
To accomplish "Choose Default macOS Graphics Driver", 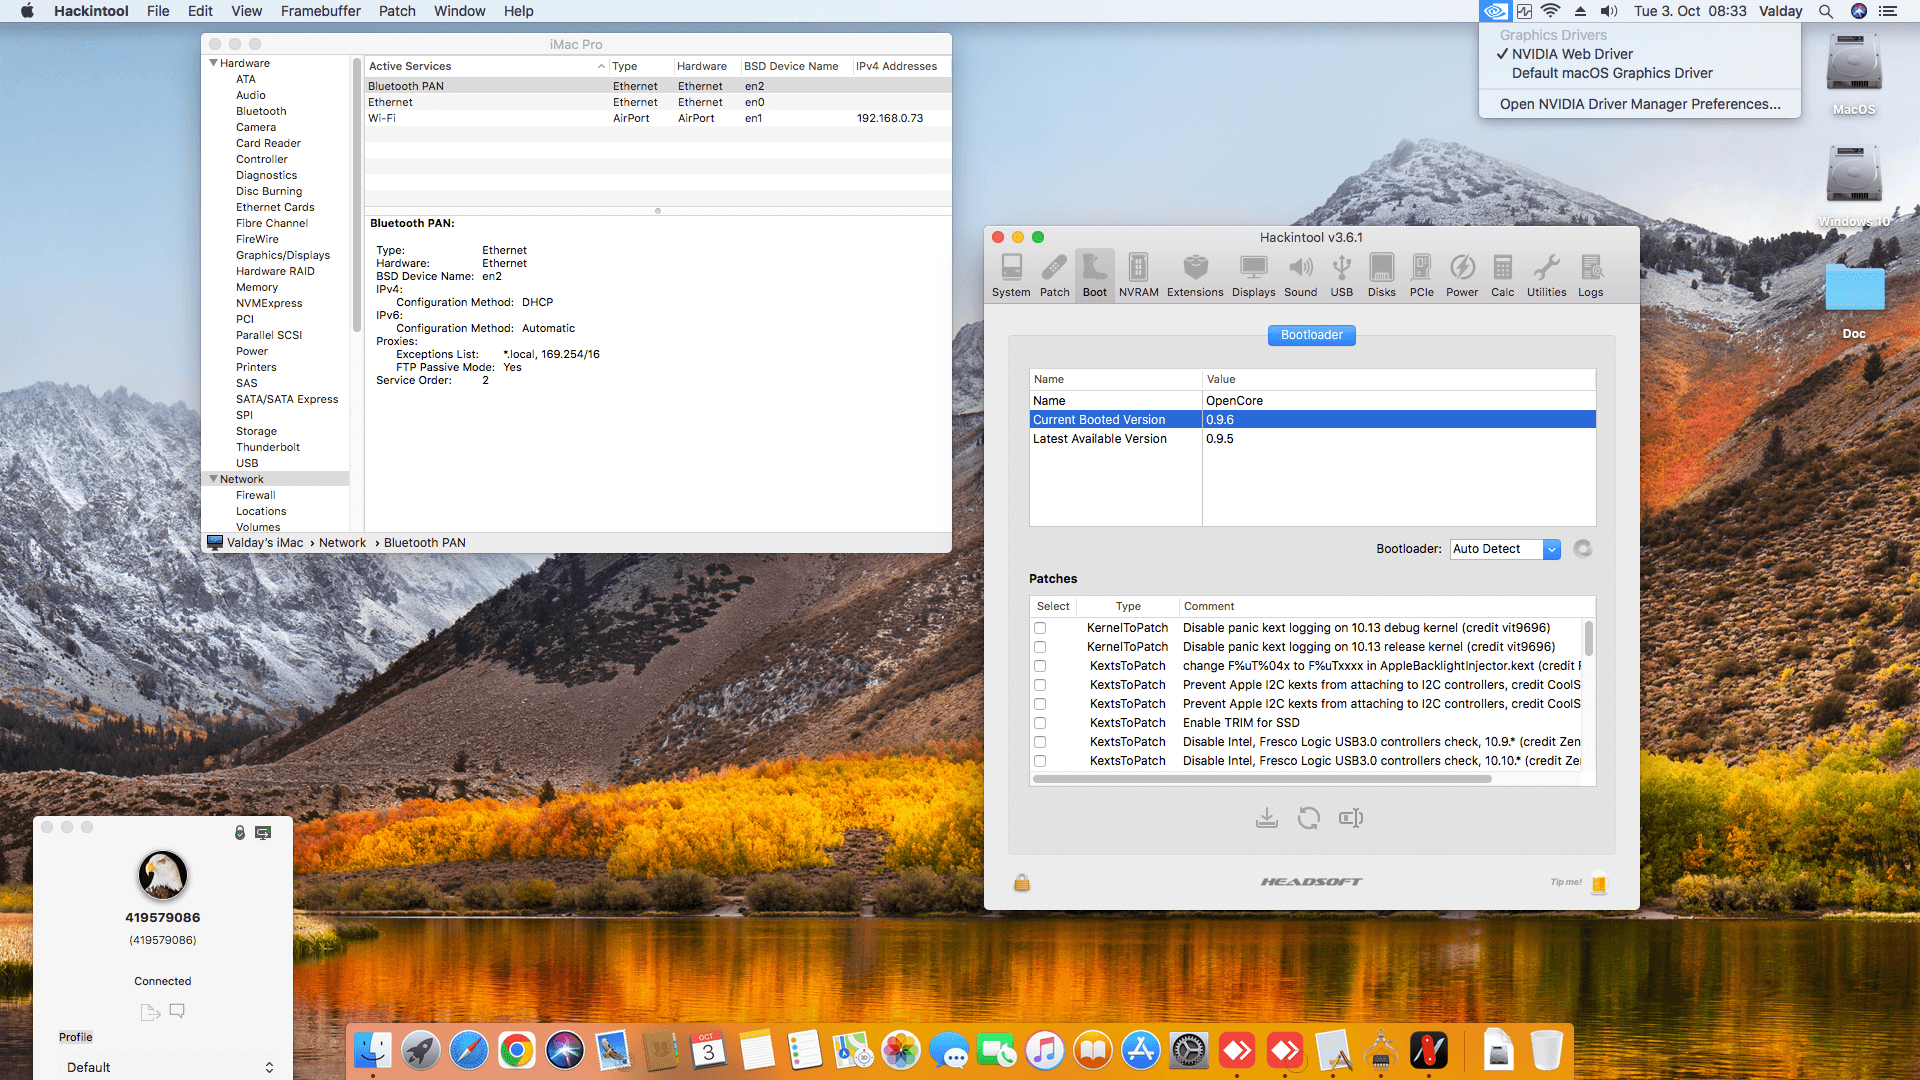I will tap(1612, 73).
